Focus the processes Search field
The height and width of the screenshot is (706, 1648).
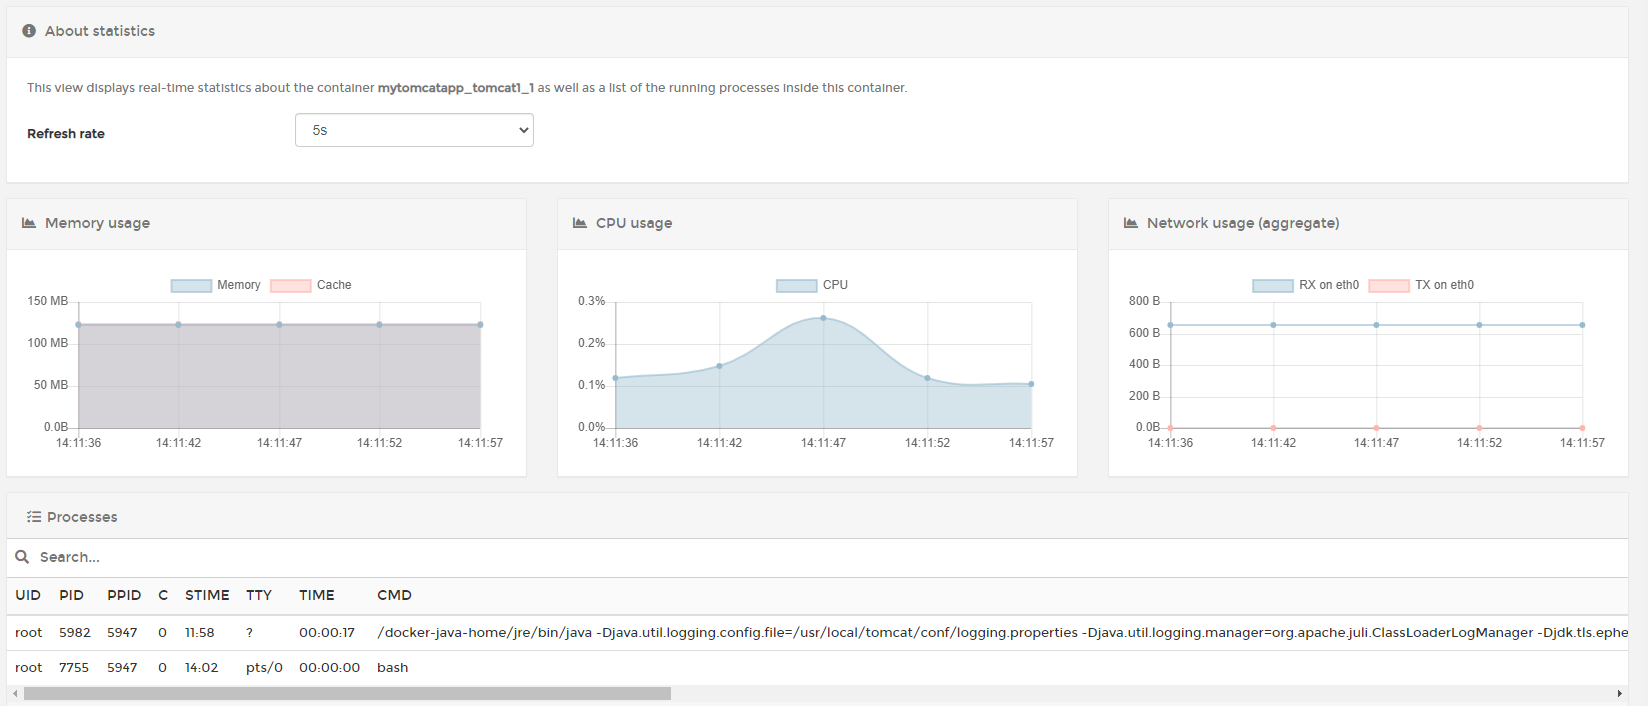830,557
